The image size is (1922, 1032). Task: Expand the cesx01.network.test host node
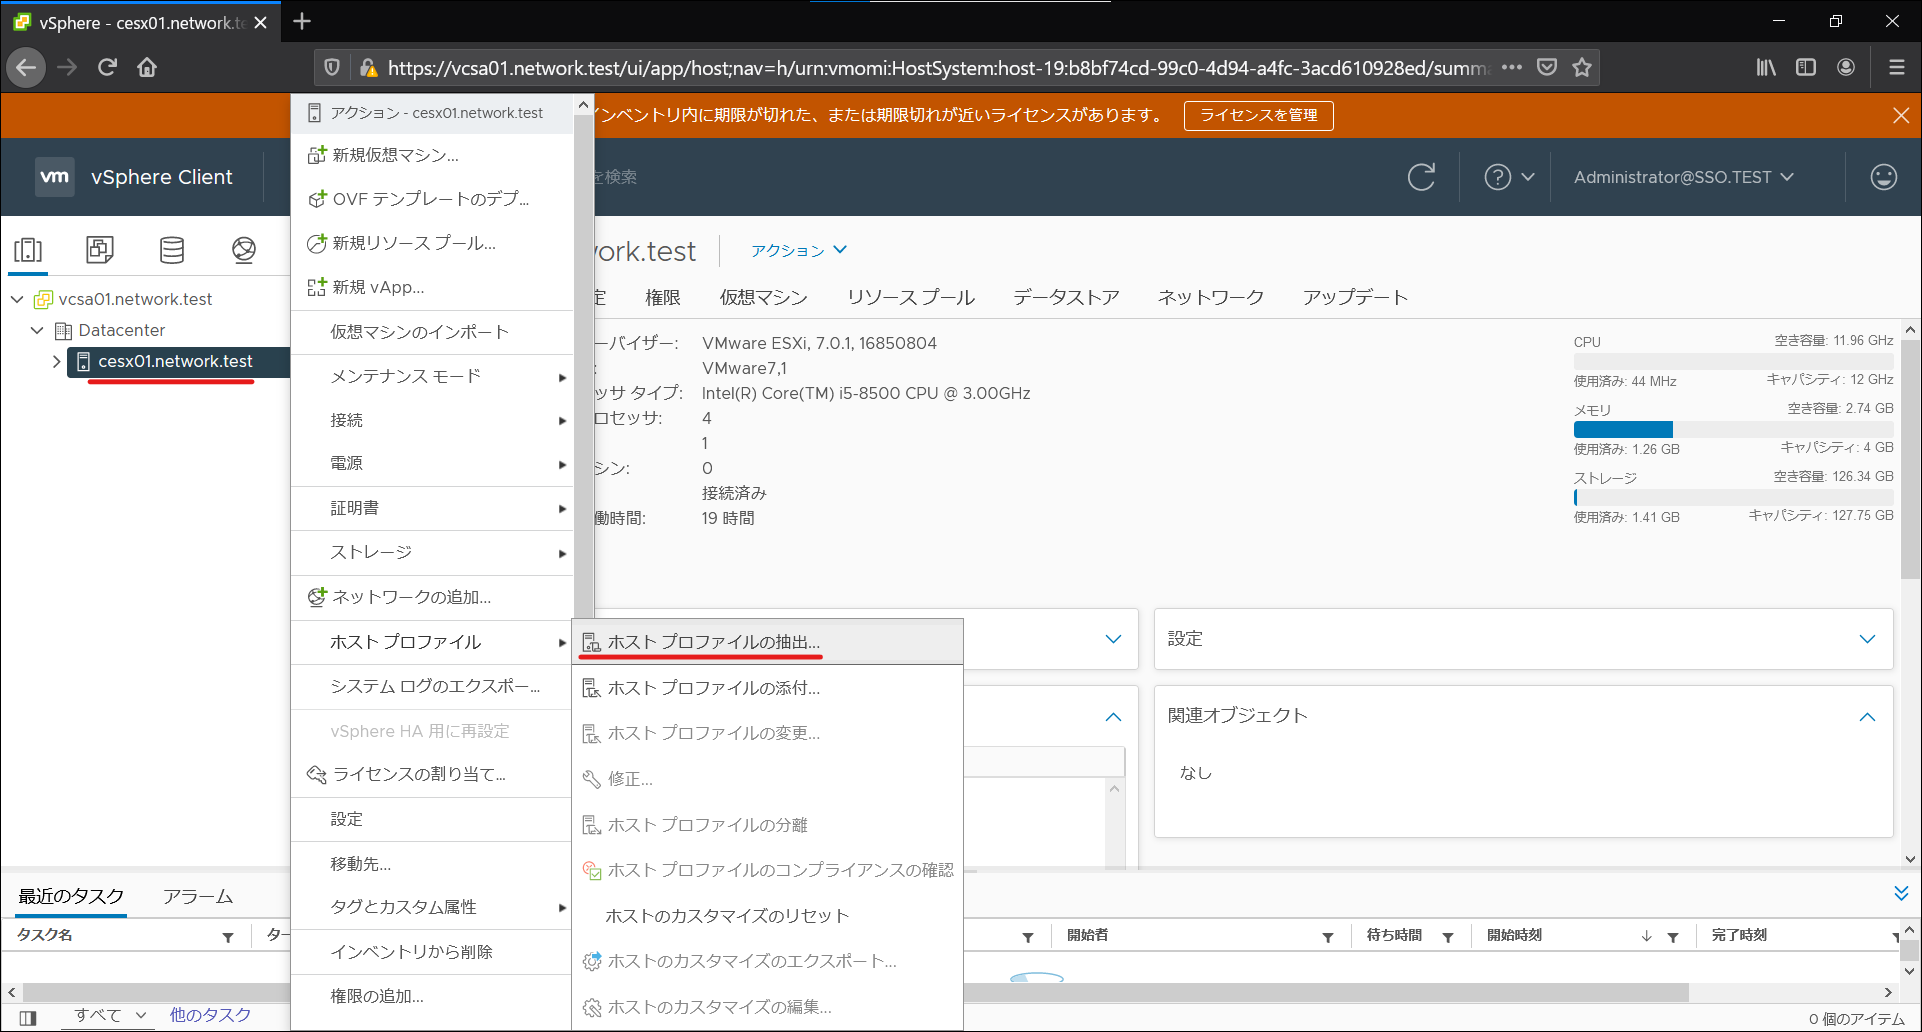[x=57, y=361]
